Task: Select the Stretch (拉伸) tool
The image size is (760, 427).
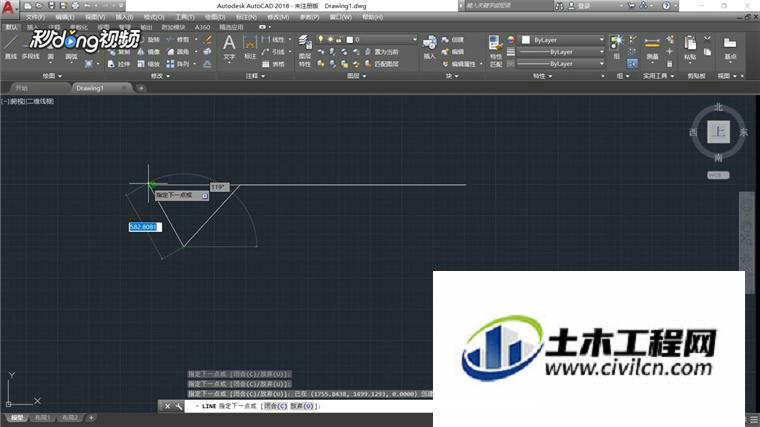Action: coord(119,64)
